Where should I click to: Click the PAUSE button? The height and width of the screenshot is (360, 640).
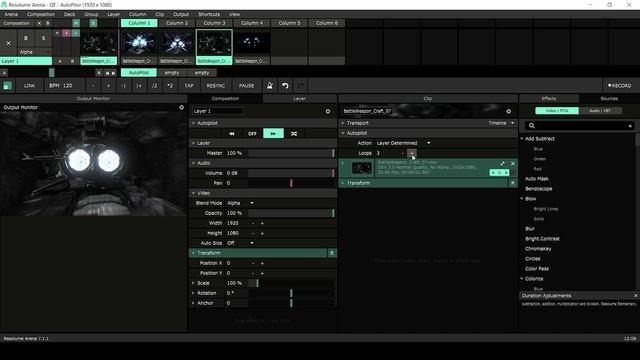pyautogui.click(x=246, y=86)
